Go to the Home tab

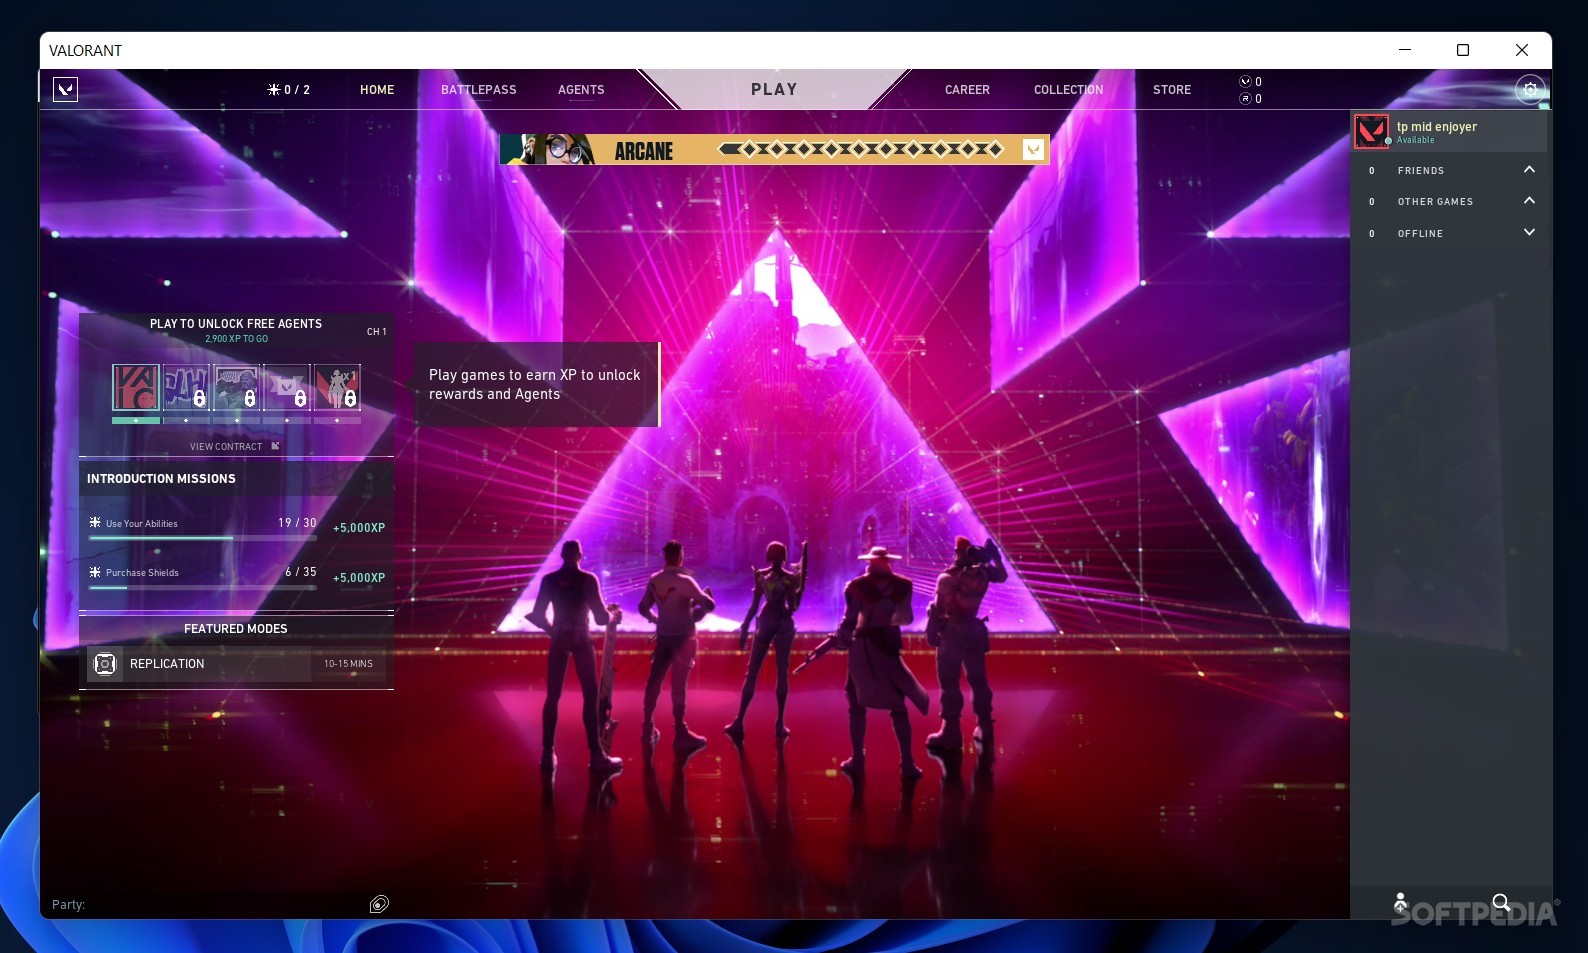tap(377, 90)
